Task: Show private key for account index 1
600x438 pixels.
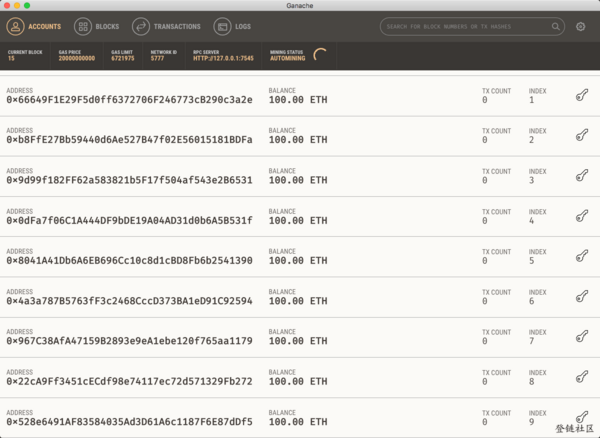Action: point(582,95)
